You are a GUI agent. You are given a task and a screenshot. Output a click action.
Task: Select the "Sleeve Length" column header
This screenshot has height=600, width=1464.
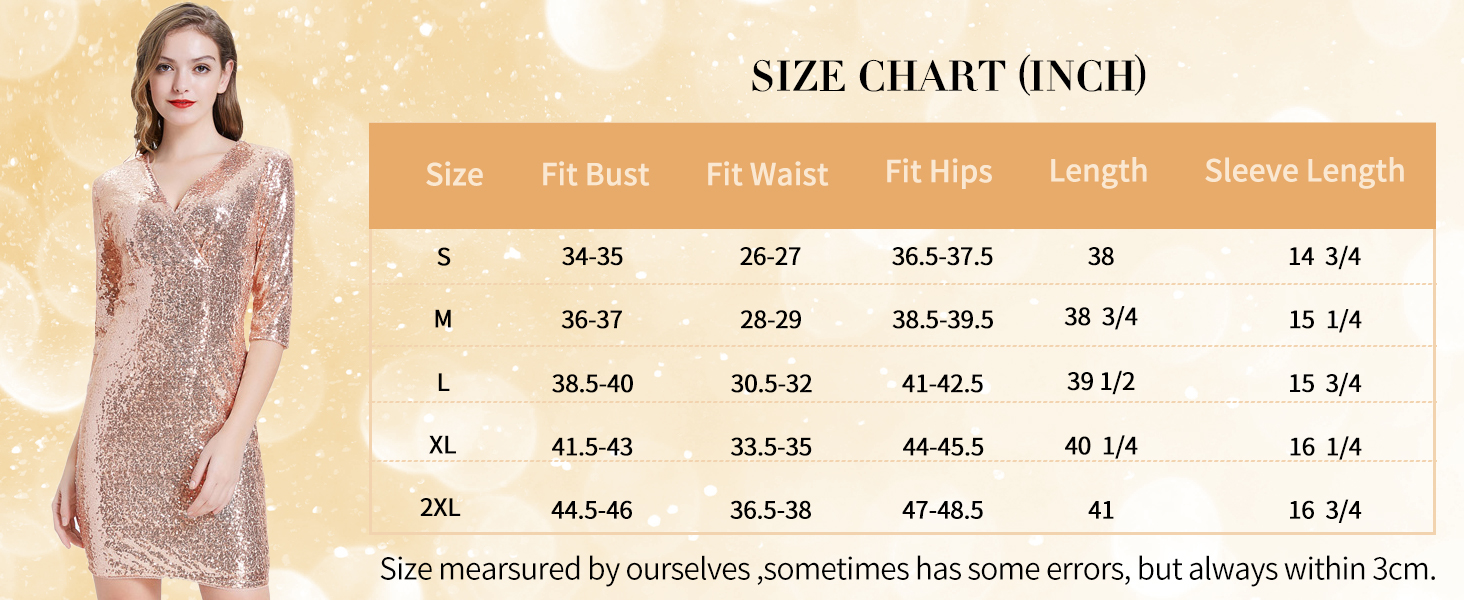pos(1304,171)
